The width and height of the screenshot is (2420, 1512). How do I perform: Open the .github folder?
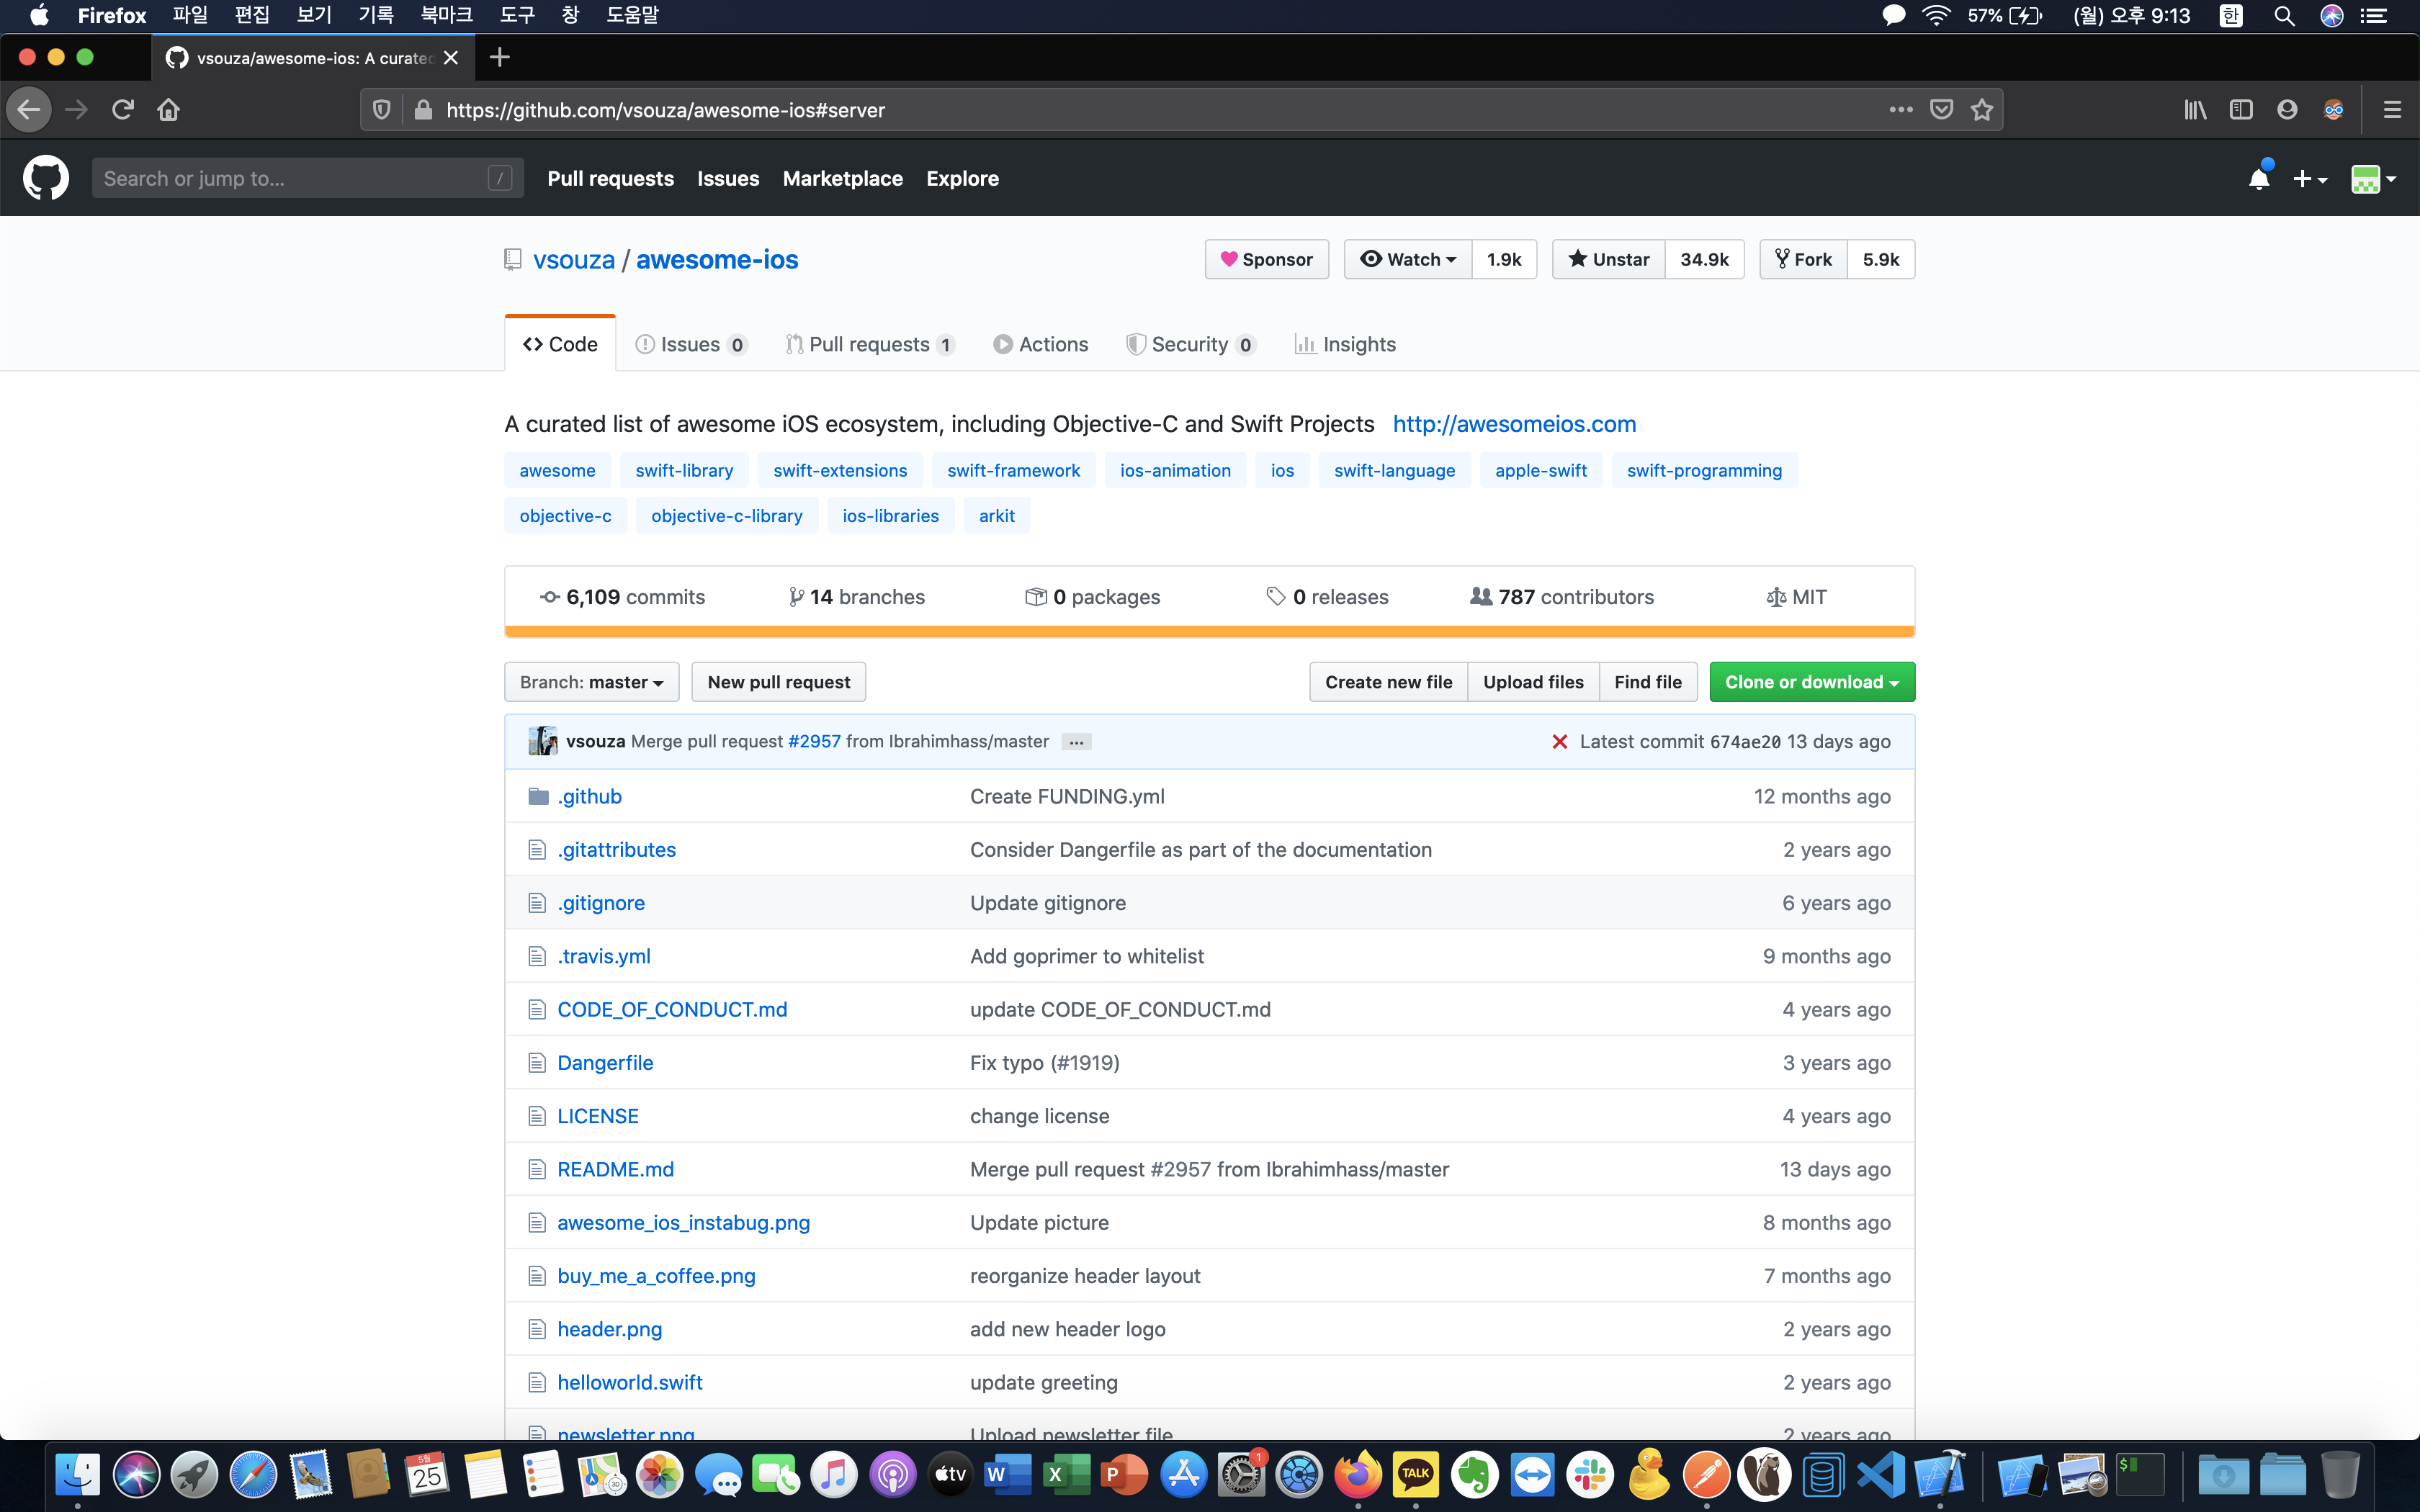590,796
